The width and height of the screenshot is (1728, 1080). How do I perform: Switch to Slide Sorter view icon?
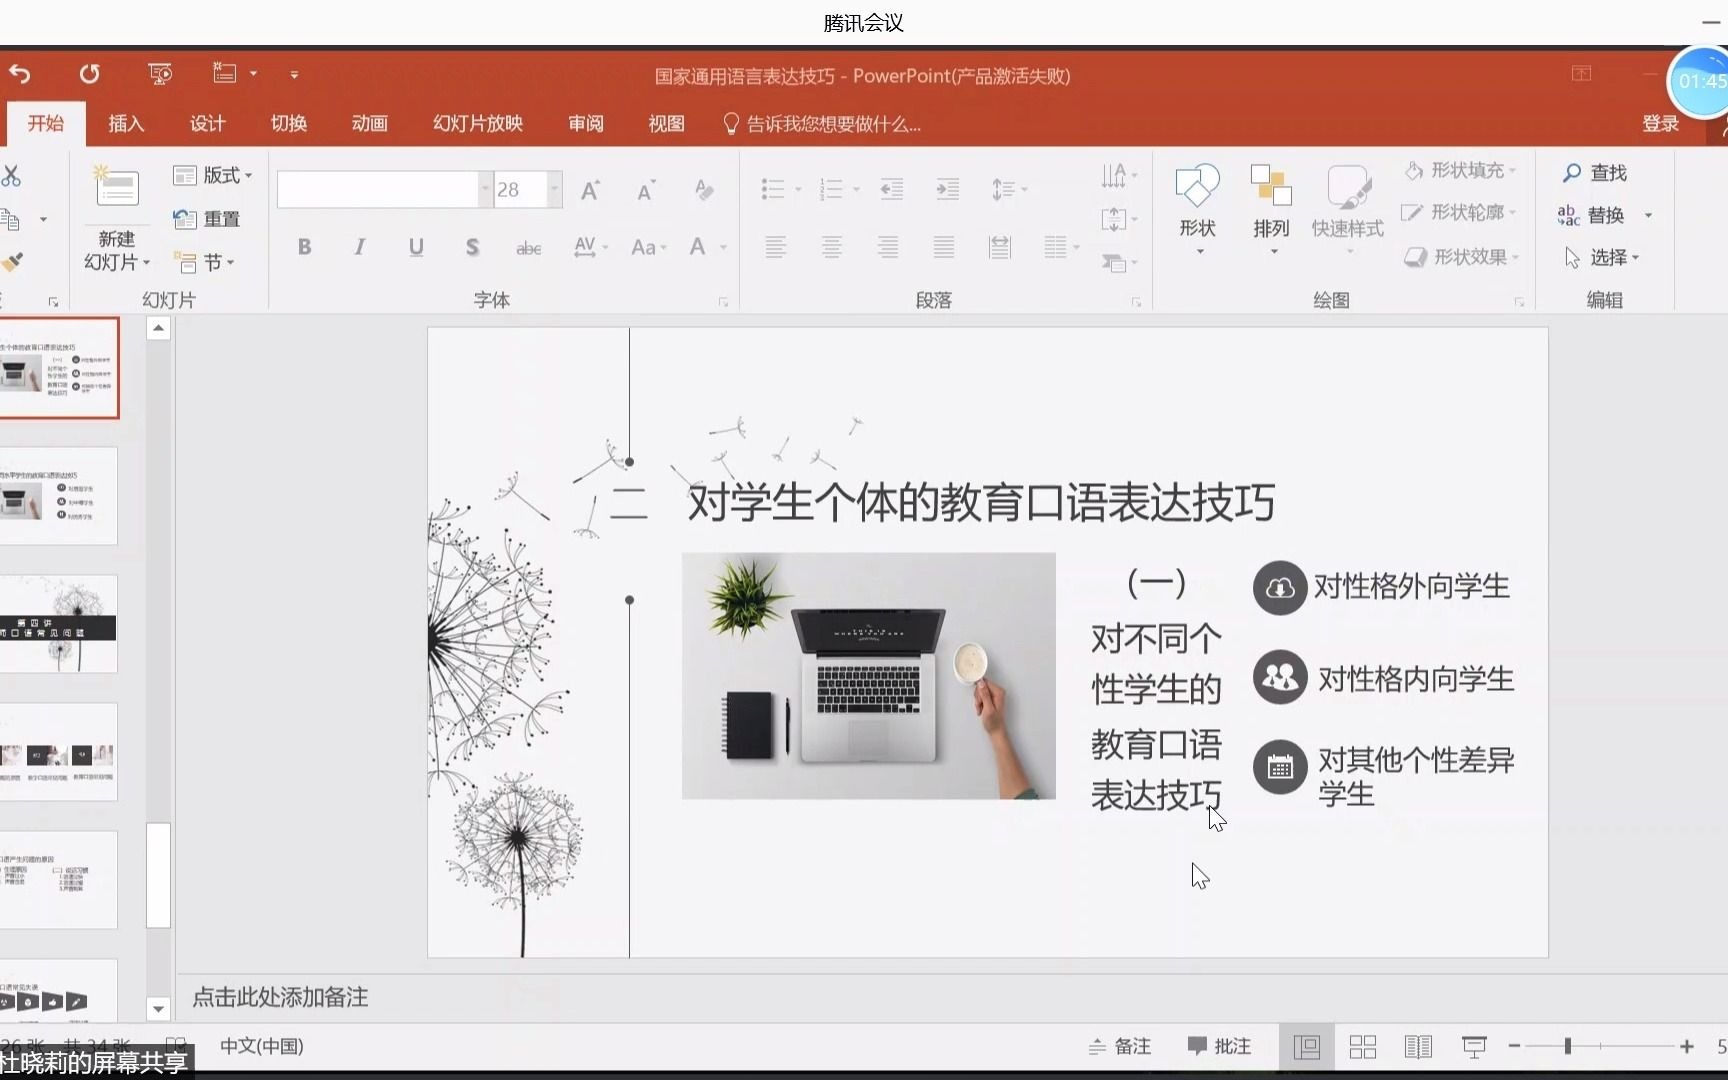pyautogui.click(x=1363, y=1047)
